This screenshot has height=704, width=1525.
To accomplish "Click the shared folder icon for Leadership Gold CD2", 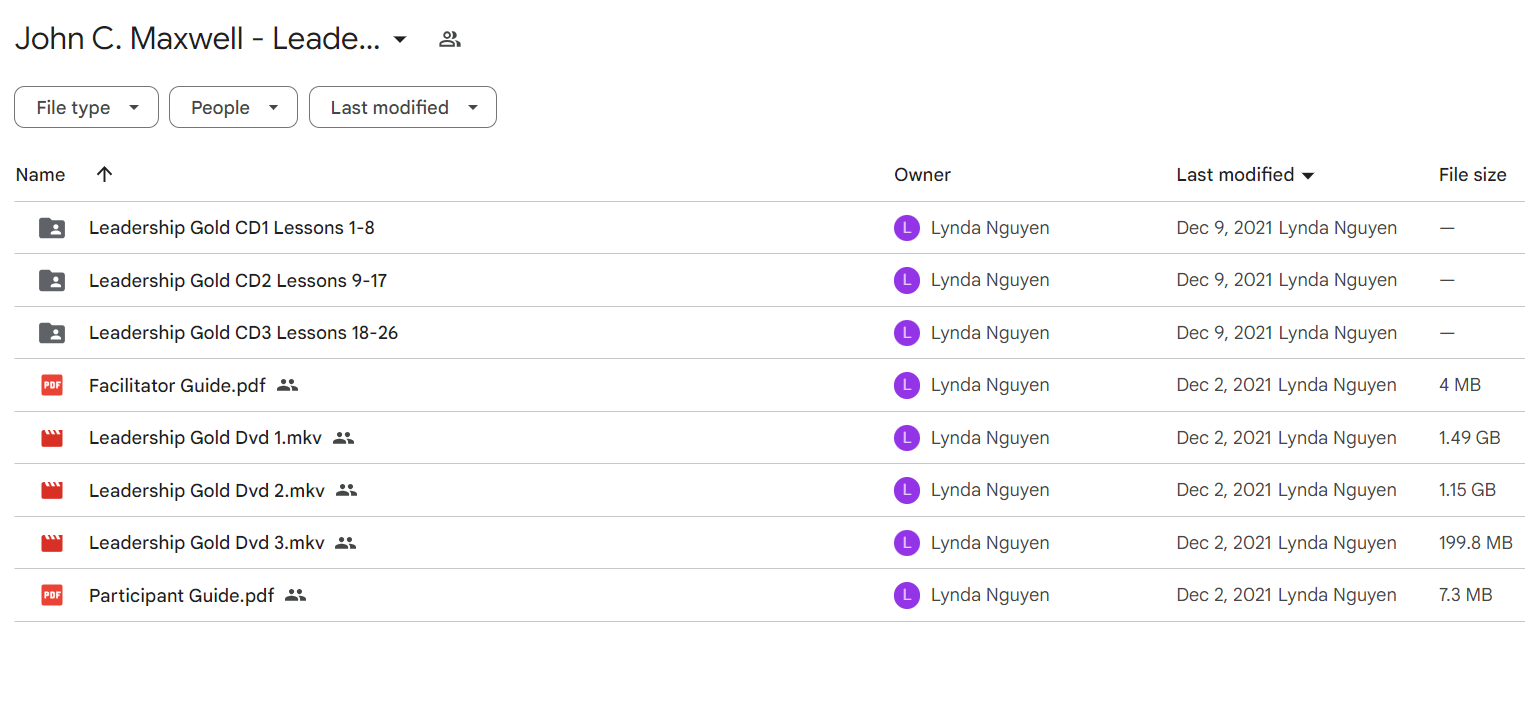I will click(52, 280).
